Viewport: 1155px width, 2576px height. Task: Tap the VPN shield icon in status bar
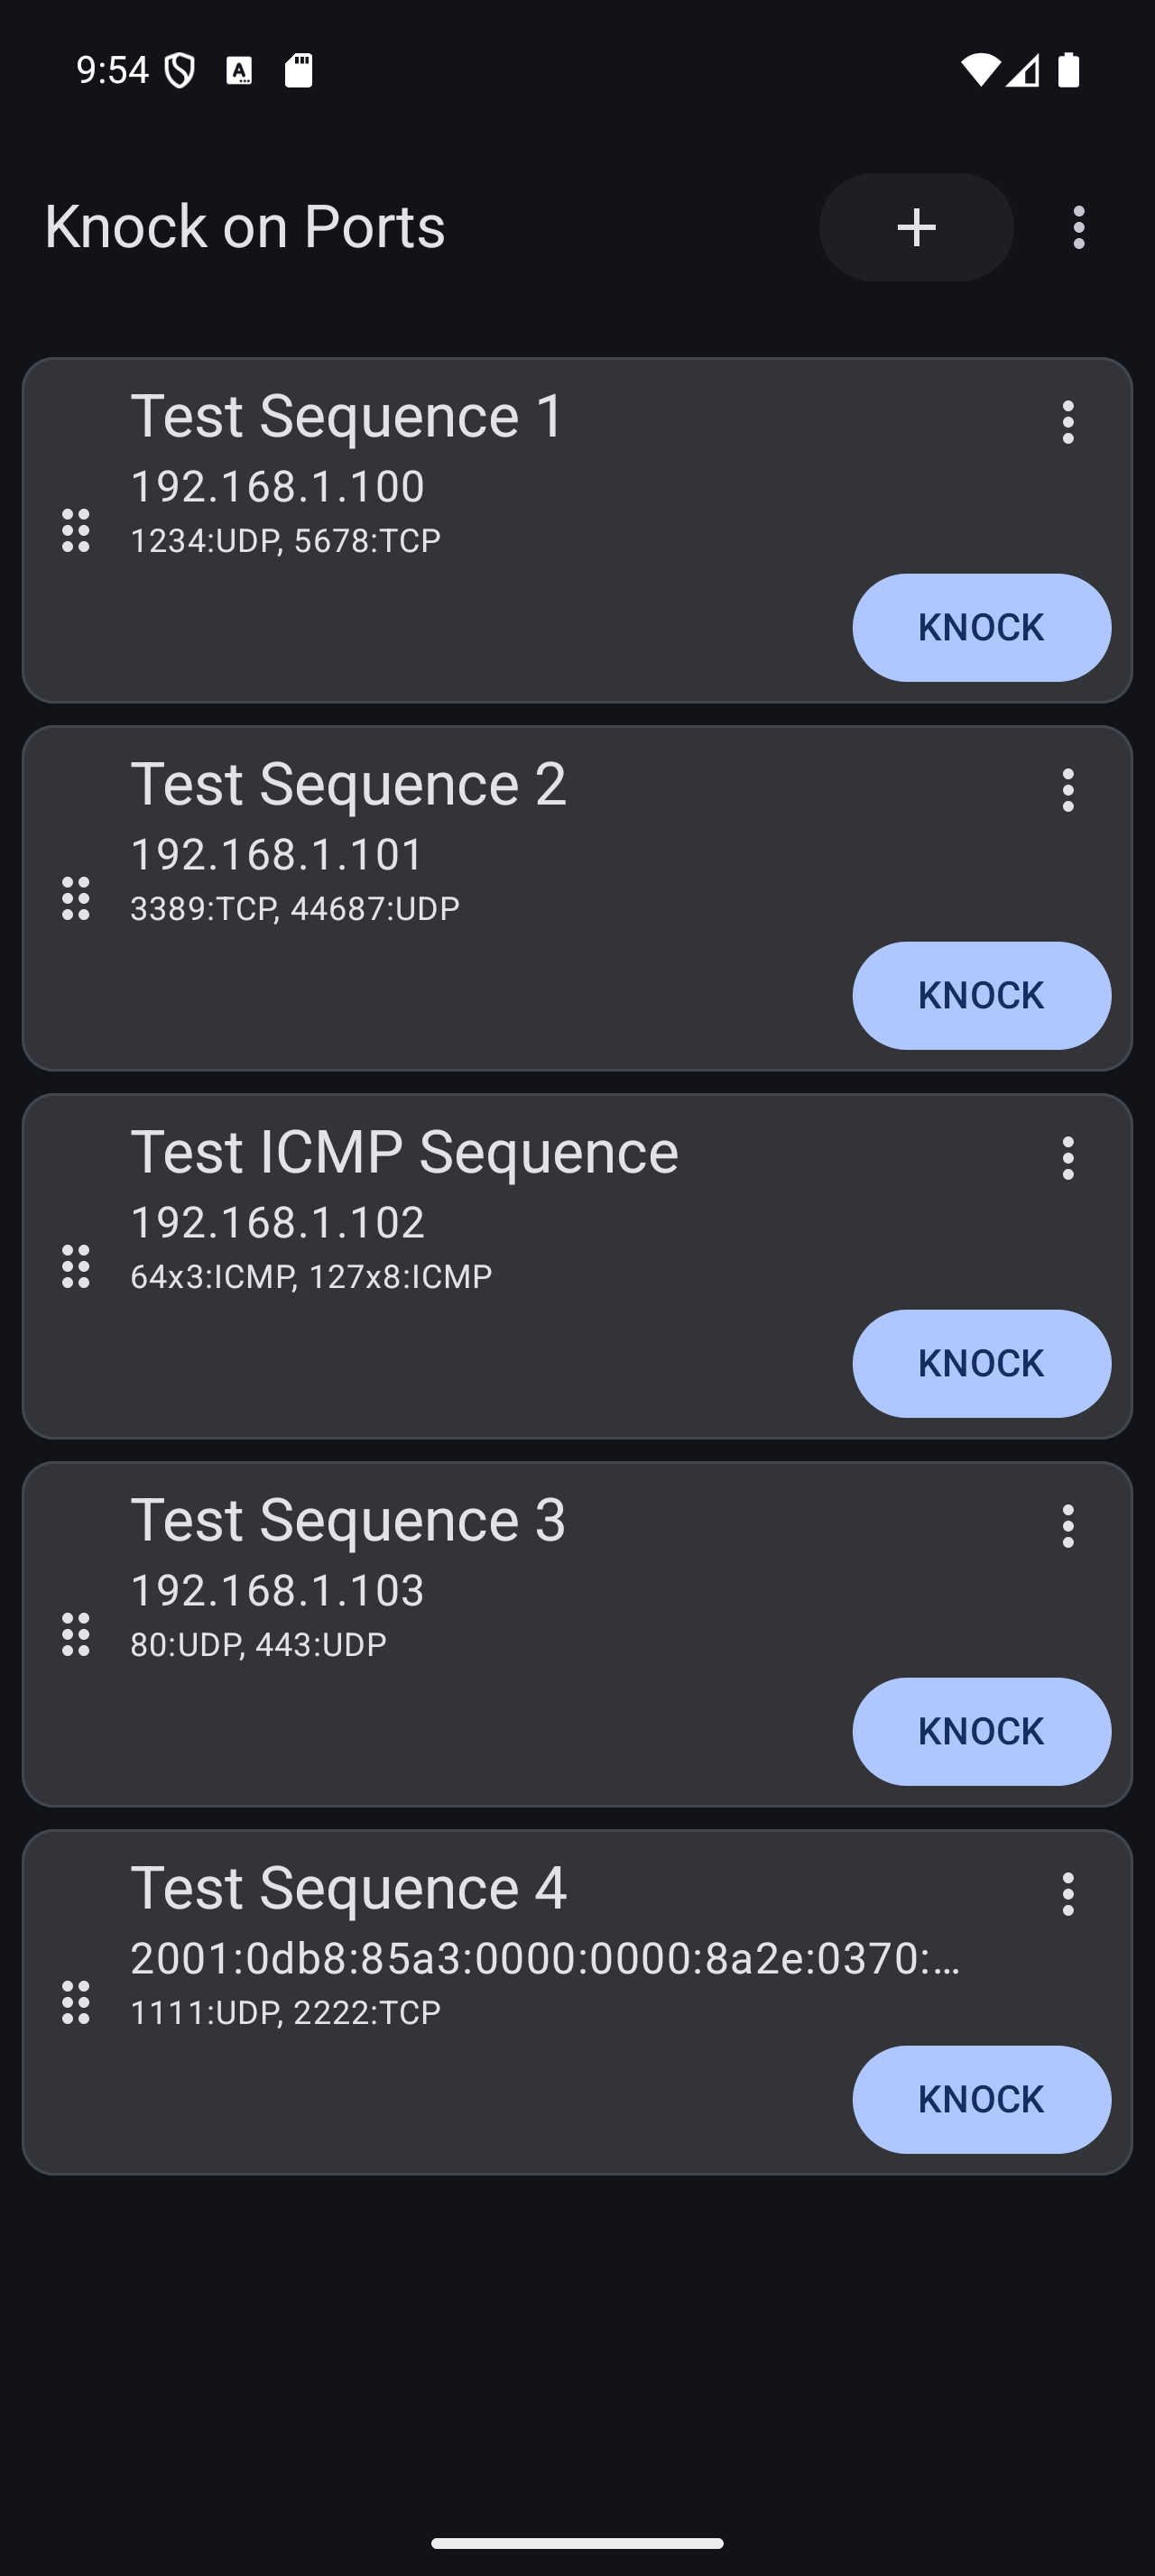point(180,70)
